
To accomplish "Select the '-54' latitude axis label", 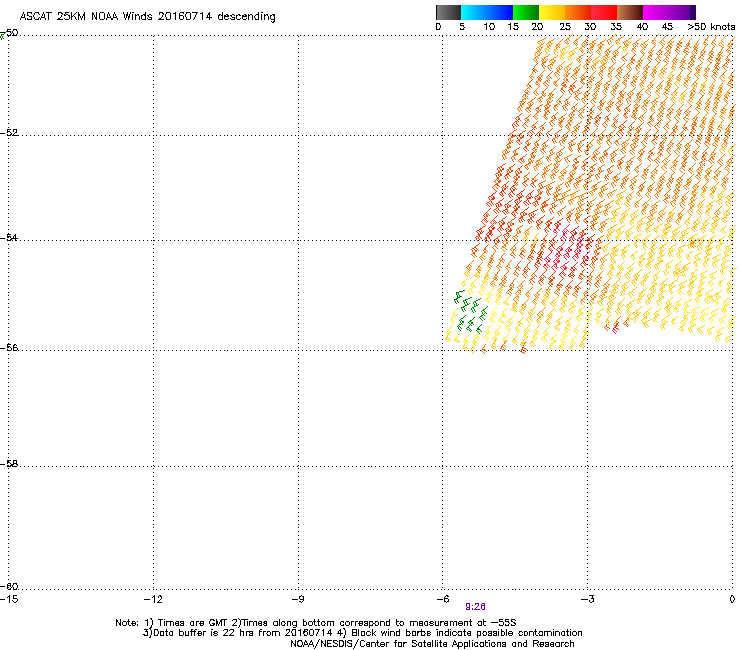I will point(9,237).
